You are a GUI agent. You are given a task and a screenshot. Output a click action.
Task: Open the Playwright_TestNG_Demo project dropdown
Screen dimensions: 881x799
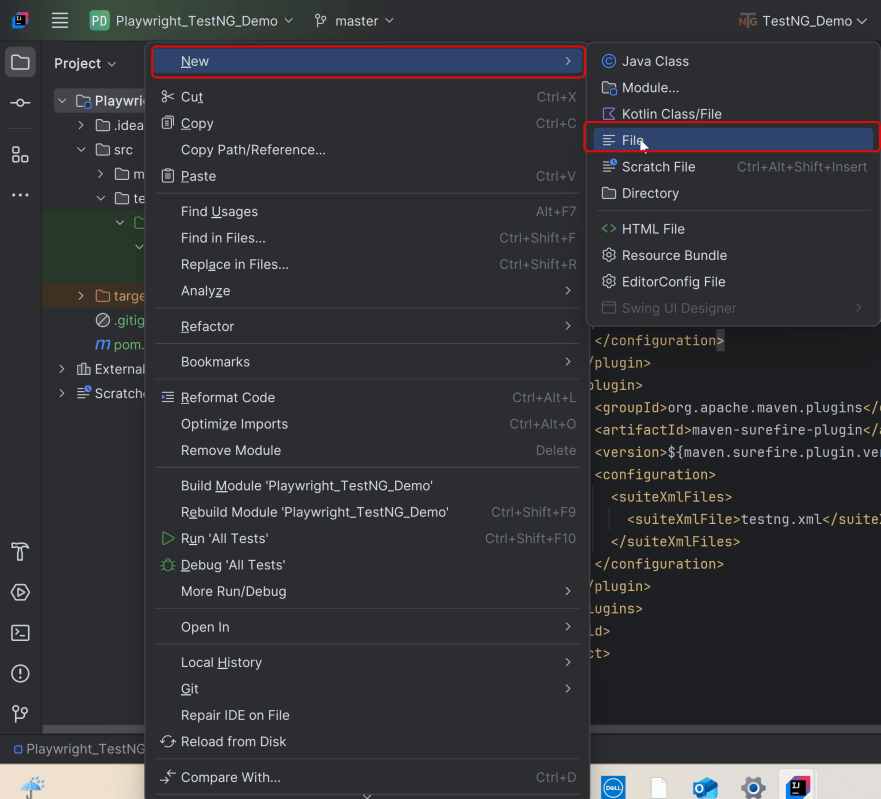192,20
